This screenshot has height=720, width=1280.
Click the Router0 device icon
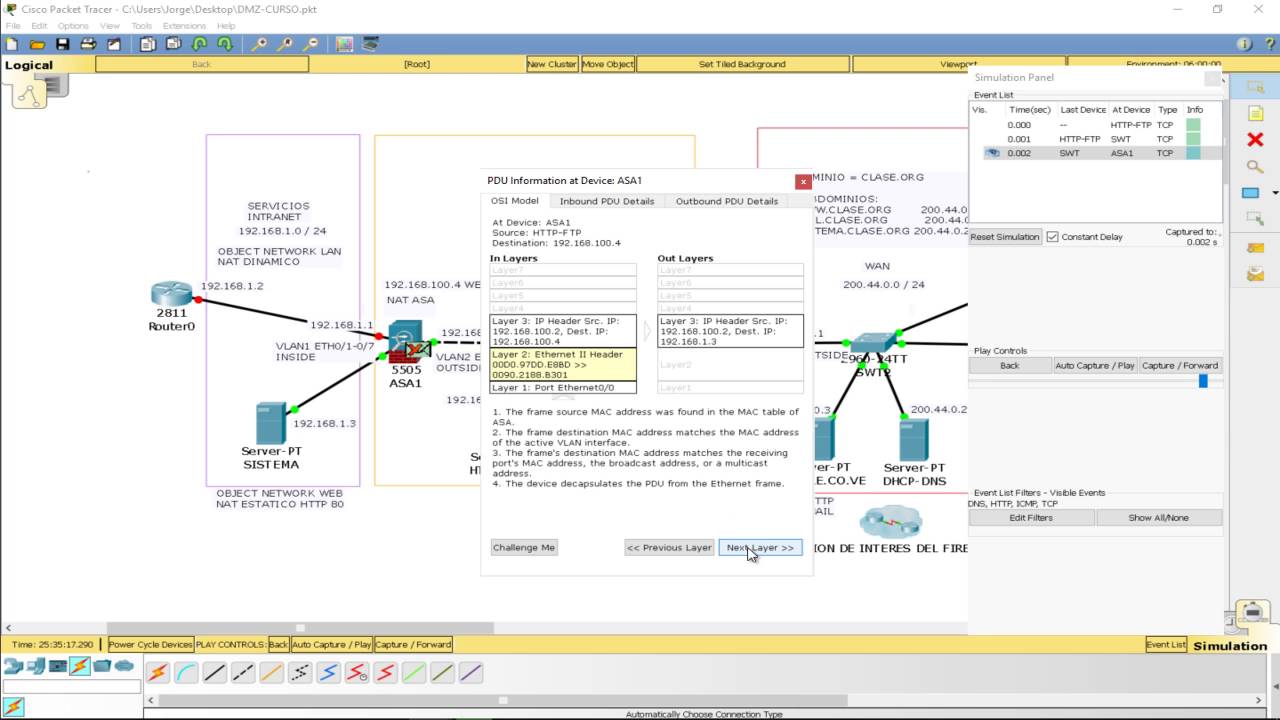pyautogui.click(x=172, y=294)
